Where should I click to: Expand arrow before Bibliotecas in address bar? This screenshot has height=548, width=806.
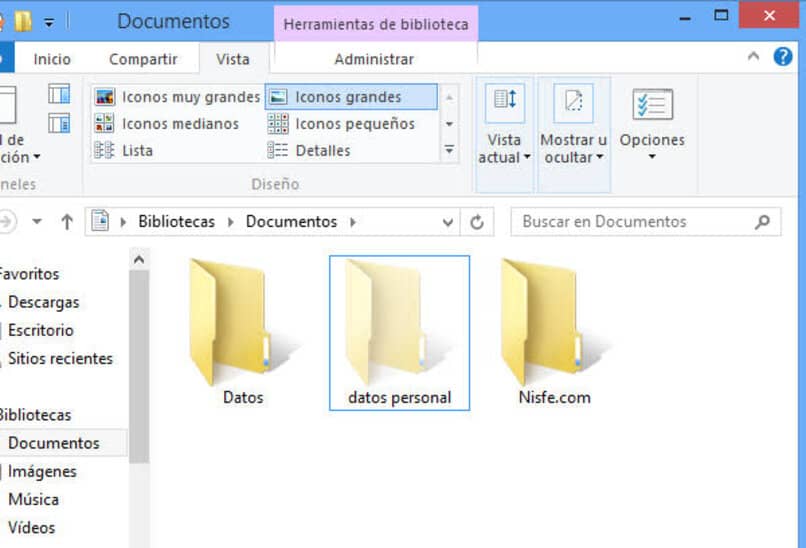(x=123, y=222)
